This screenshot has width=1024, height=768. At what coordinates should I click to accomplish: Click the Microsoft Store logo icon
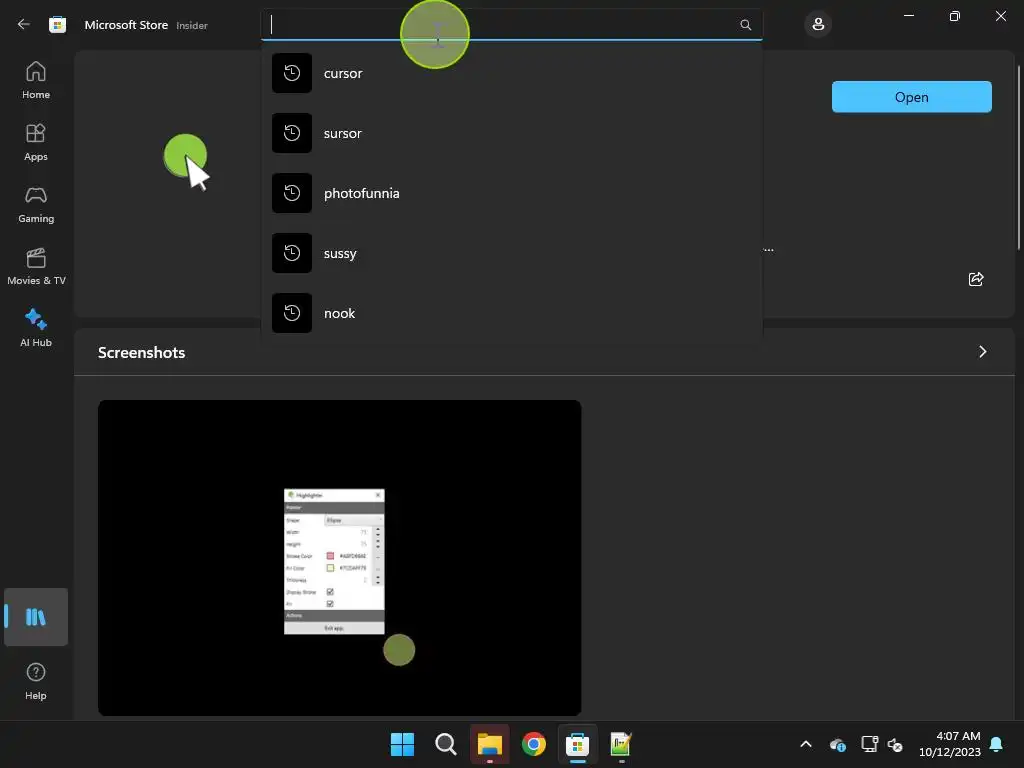(x=57, y=25)
